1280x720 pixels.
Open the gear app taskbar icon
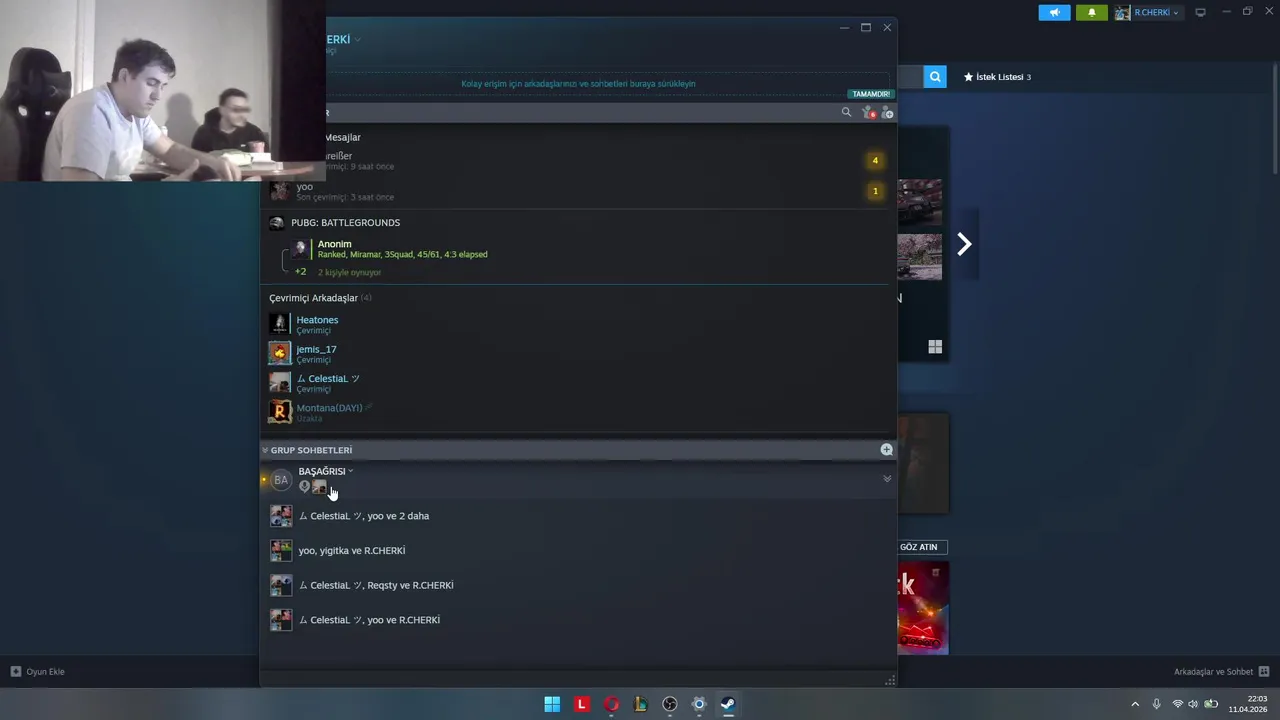click(699, 704)
